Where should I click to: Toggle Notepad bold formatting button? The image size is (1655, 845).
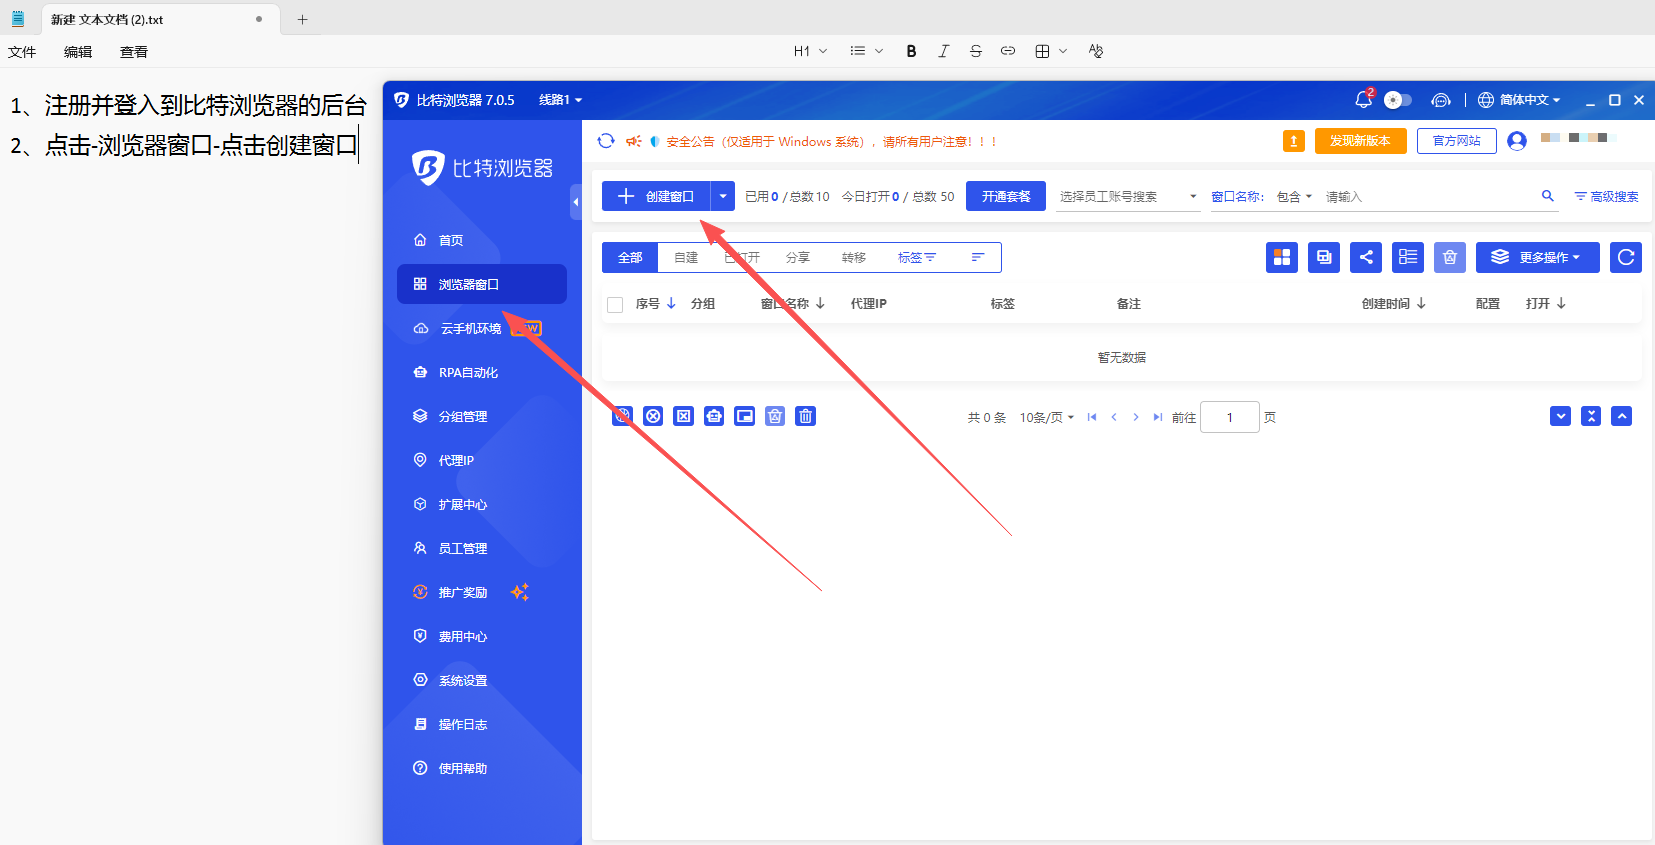point(911,51)
